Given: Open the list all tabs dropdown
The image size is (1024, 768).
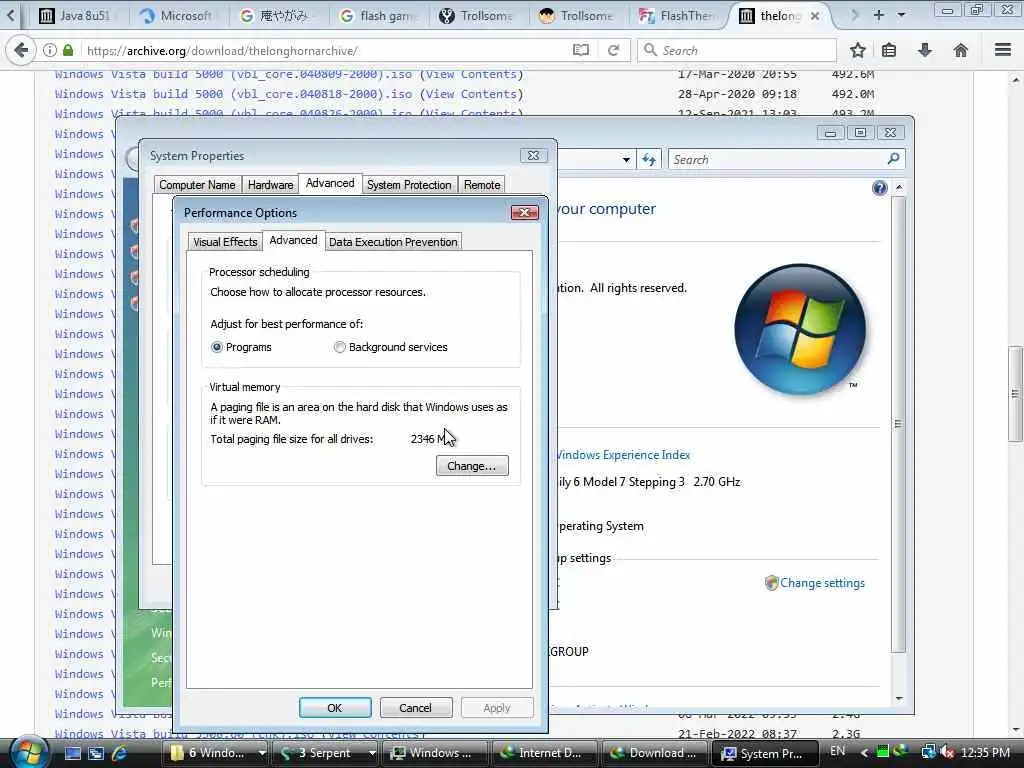Looking at the screenshot, I should 901,15.
